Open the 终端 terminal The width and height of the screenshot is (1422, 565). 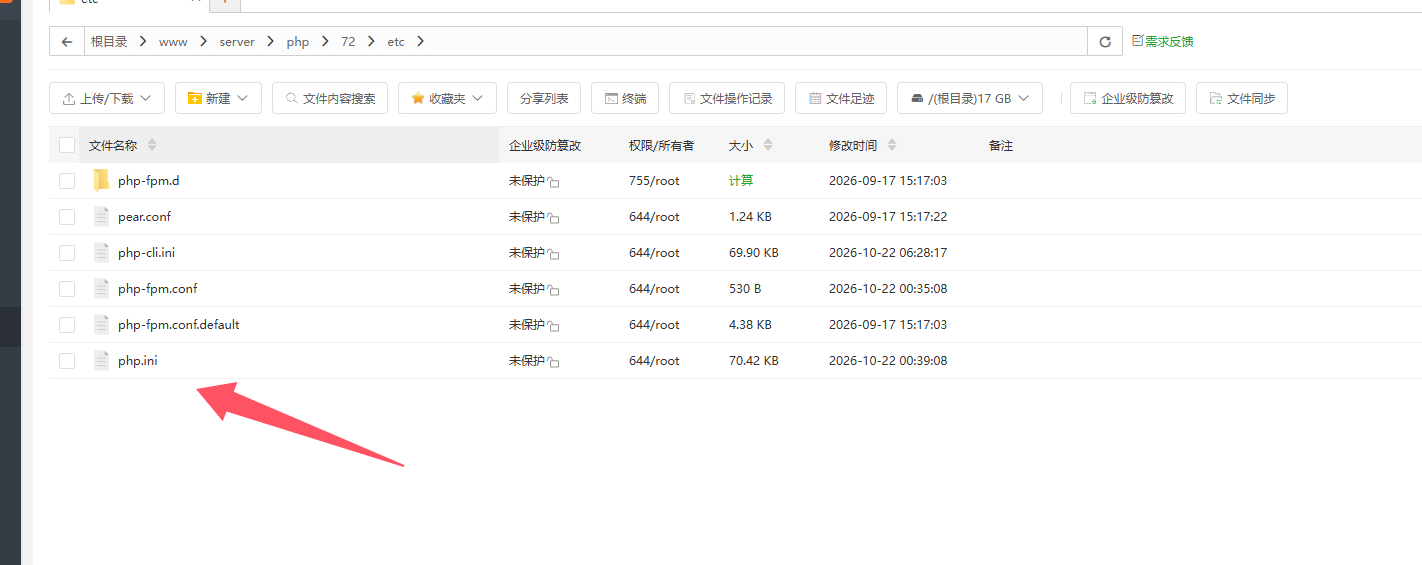coord(625,98)
